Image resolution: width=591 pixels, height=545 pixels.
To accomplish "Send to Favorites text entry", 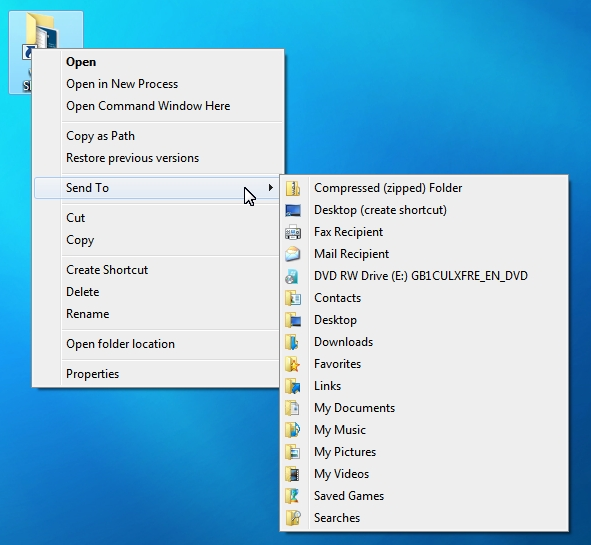I will 337,364.
